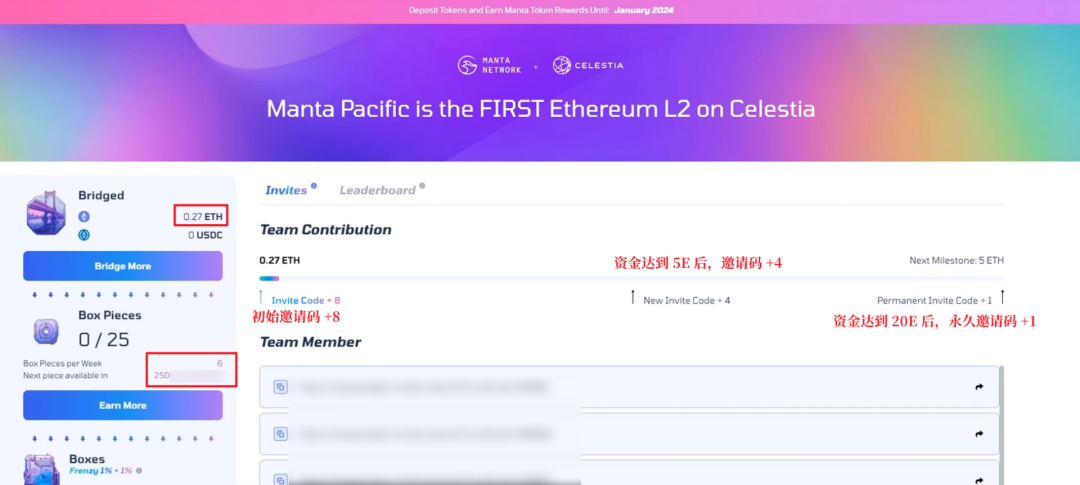Image resolution: width=1080 pixels, height=485 pixels.
Task: Click the Boxes treasure chest icon
Action: (x=41, y=470)
